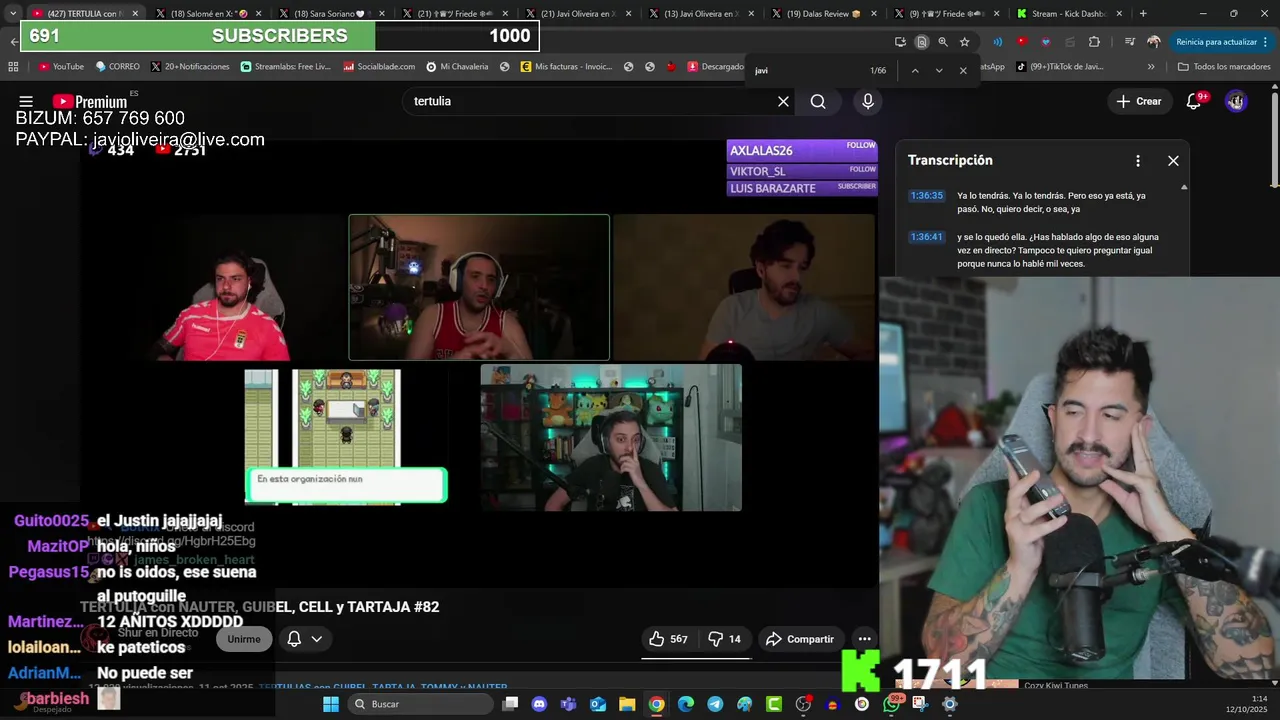The width and height of the screenshot is (1280, 720).
Task: Show hidden bookmarks with the double chevron
Action: (x=1151, y=67)
